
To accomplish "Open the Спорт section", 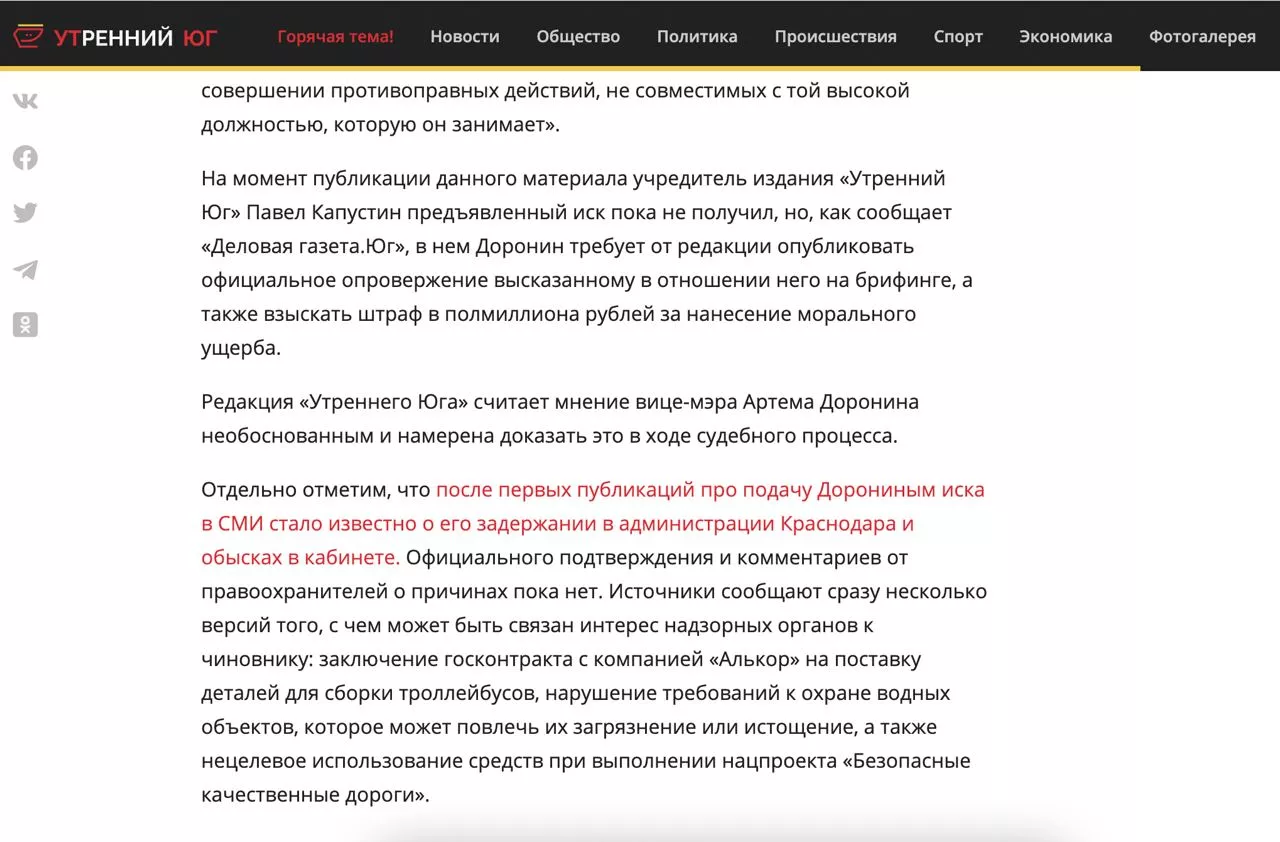I will tap(958, 37).
